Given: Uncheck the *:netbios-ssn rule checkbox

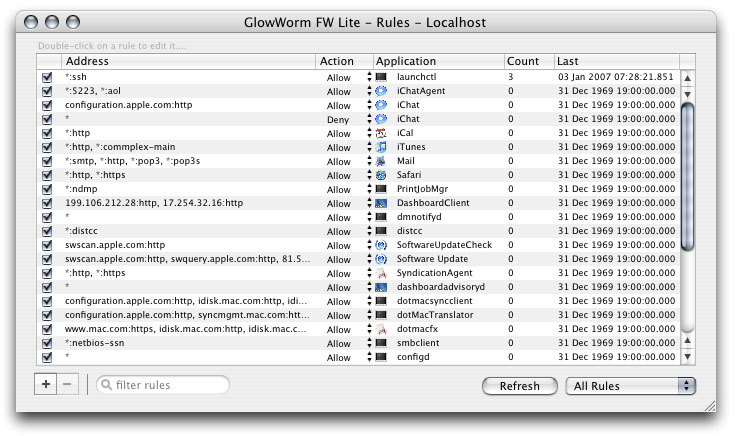Looking at the screenshot, I should pos(47,343).
